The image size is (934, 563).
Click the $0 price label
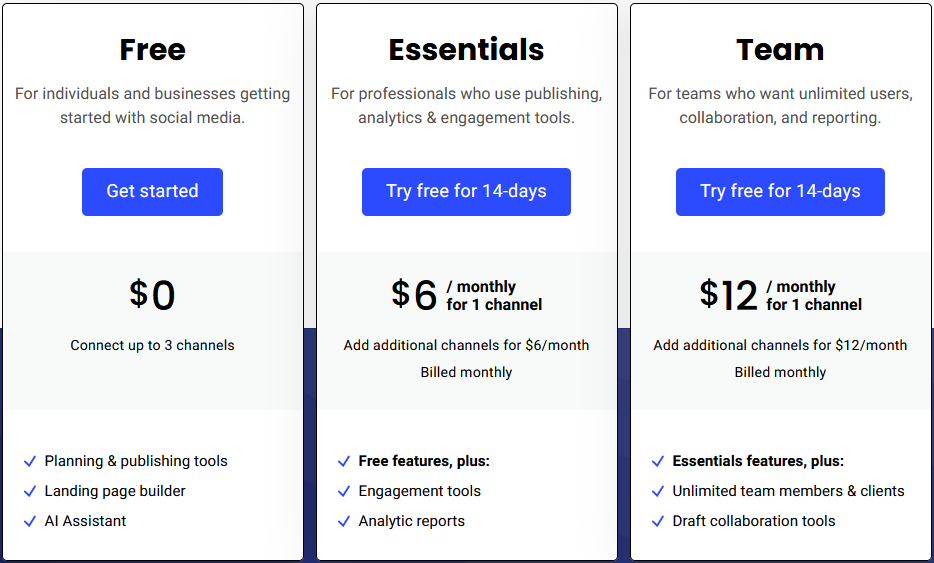pos(152,295)
